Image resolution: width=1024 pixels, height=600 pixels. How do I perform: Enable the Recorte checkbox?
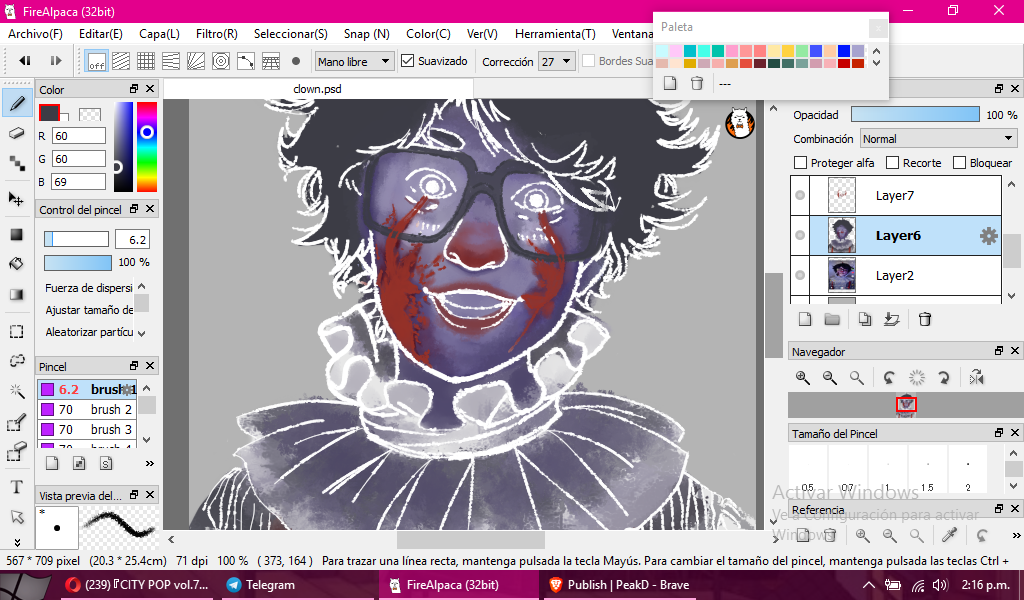[x=892, y=163]
